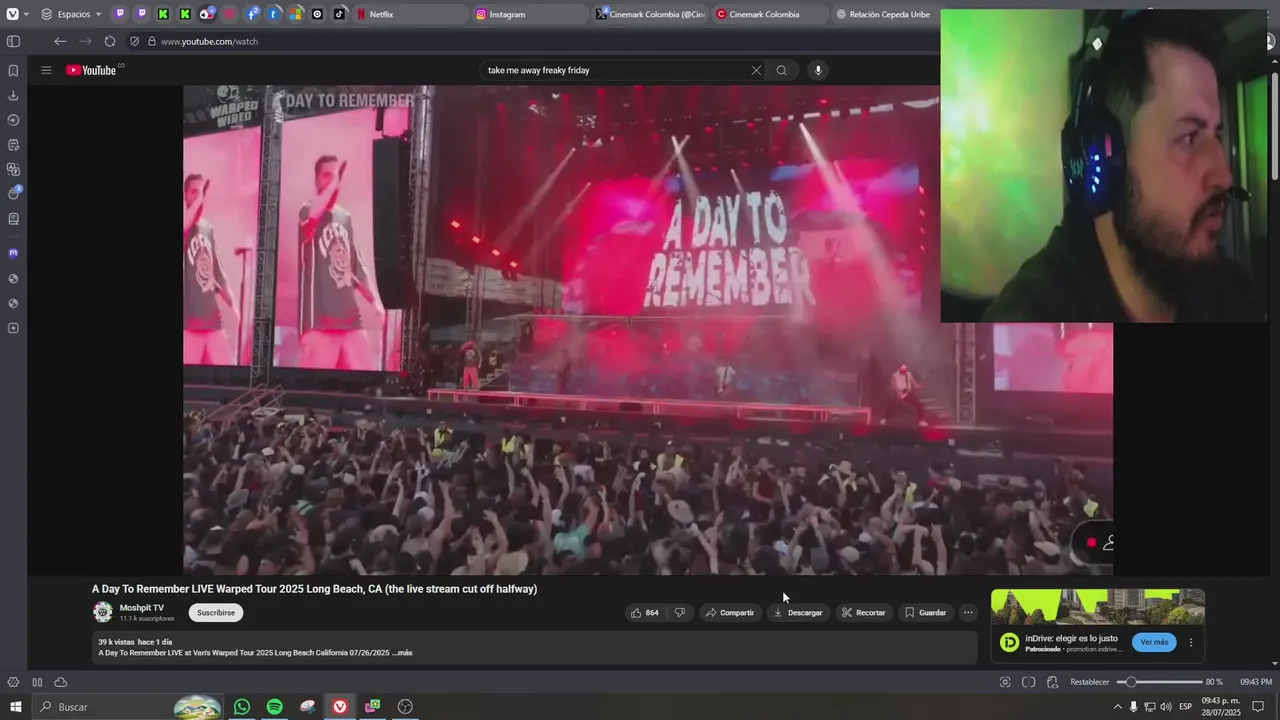Show hidden system tray icons
The width and height of the screenshot is (1280, 720).
coord(1118,707)
